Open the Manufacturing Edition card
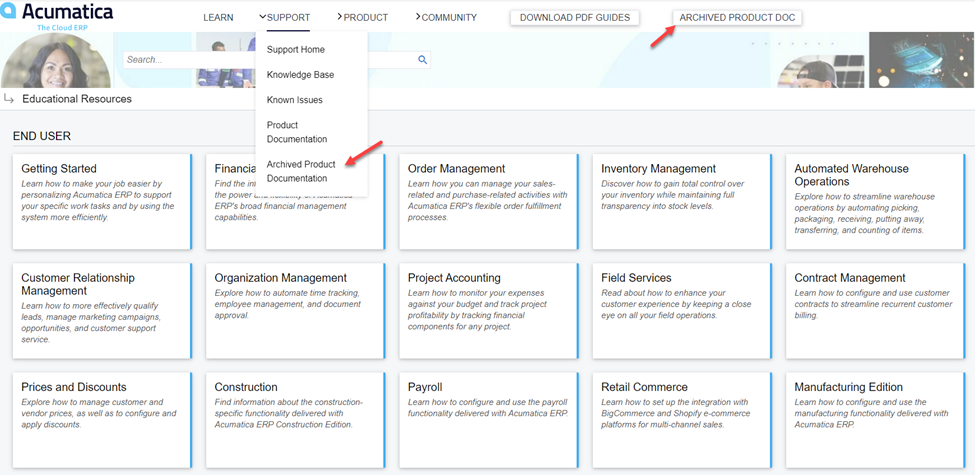The height and width of the screenshot is (475, 975). 876,420
